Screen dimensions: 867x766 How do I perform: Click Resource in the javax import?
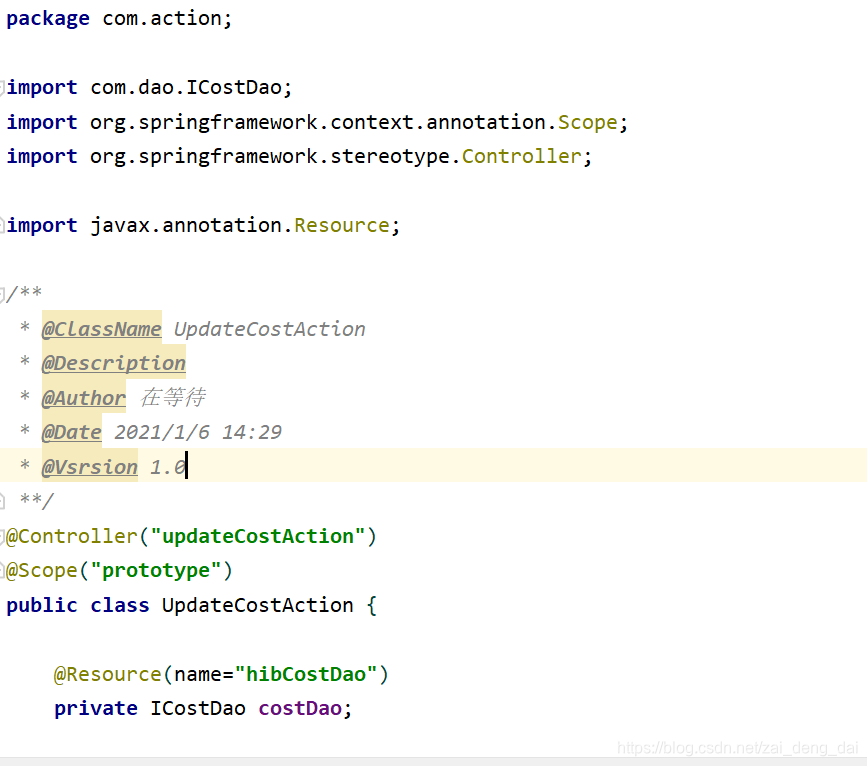(x=342, y=226)
